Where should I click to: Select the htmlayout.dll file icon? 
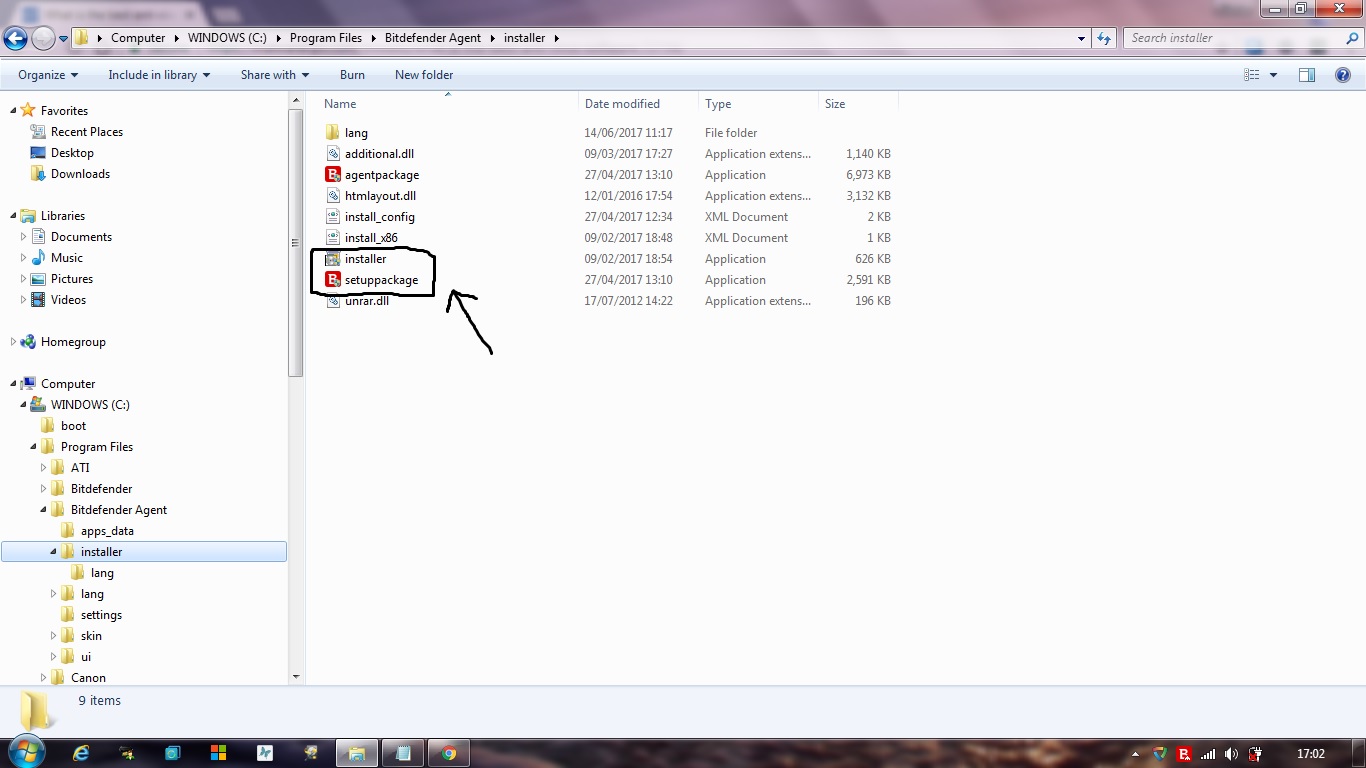click(333, 196)
